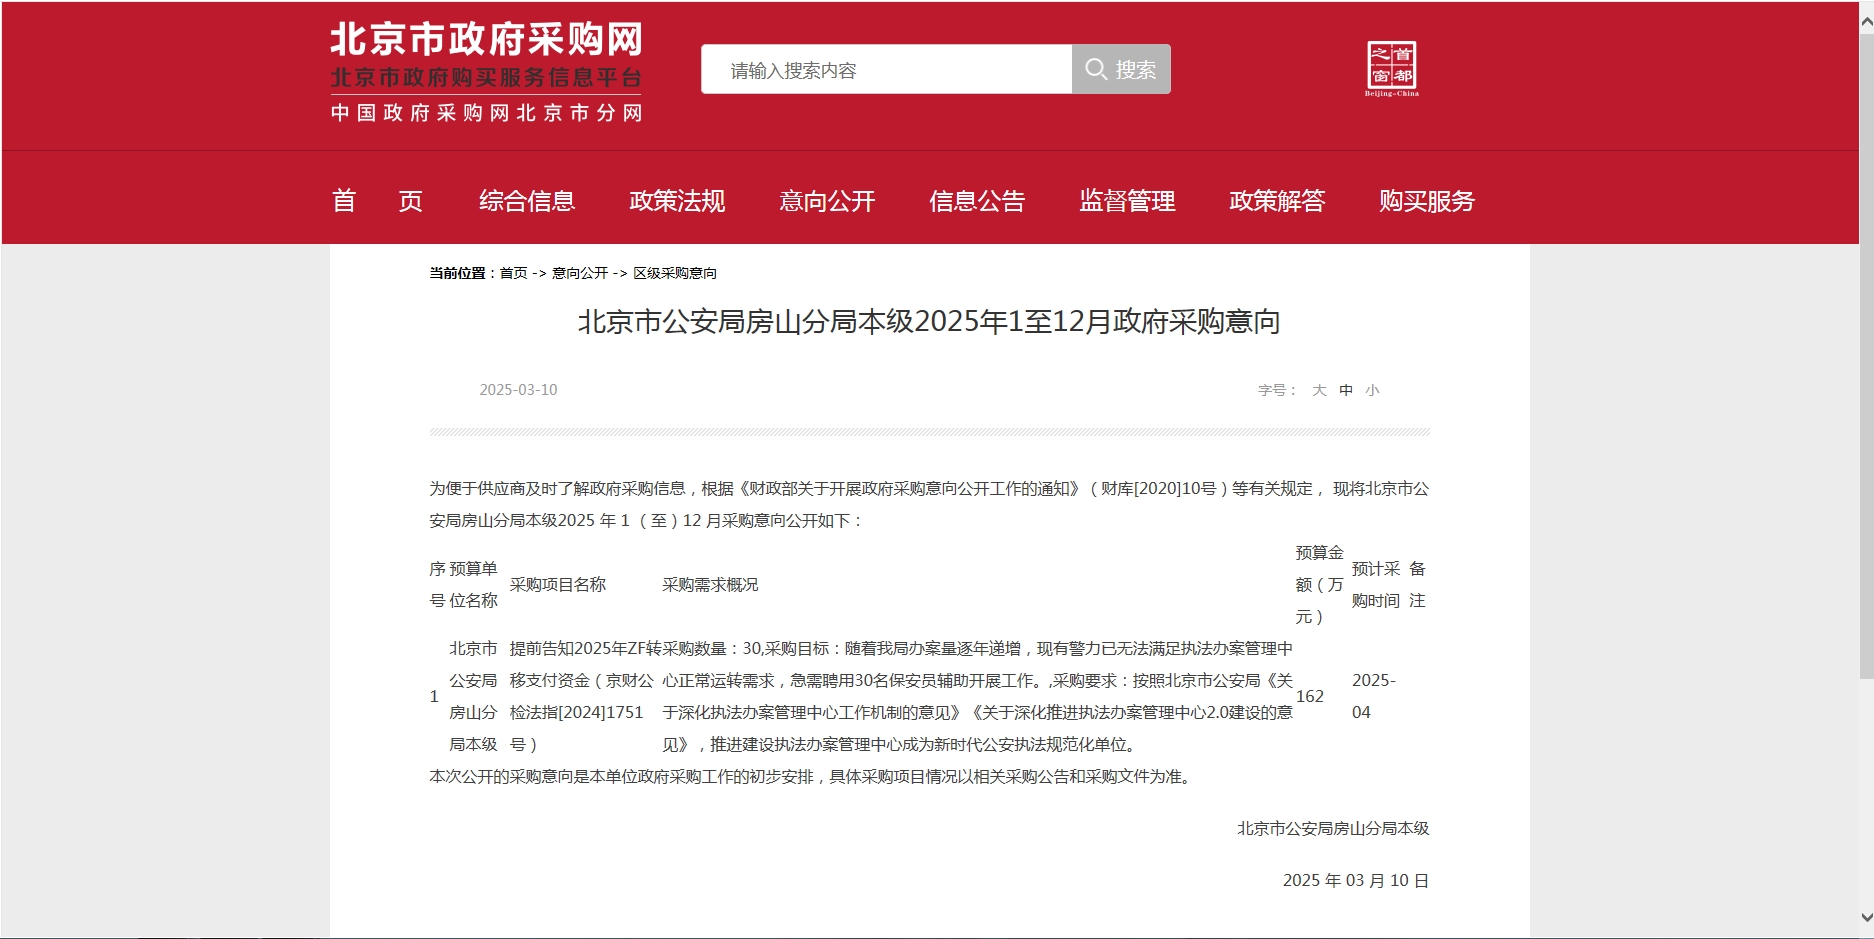
Task: Click the 北京市公安局房山分局本级 budget unit cell
Action: click(473, 697)
